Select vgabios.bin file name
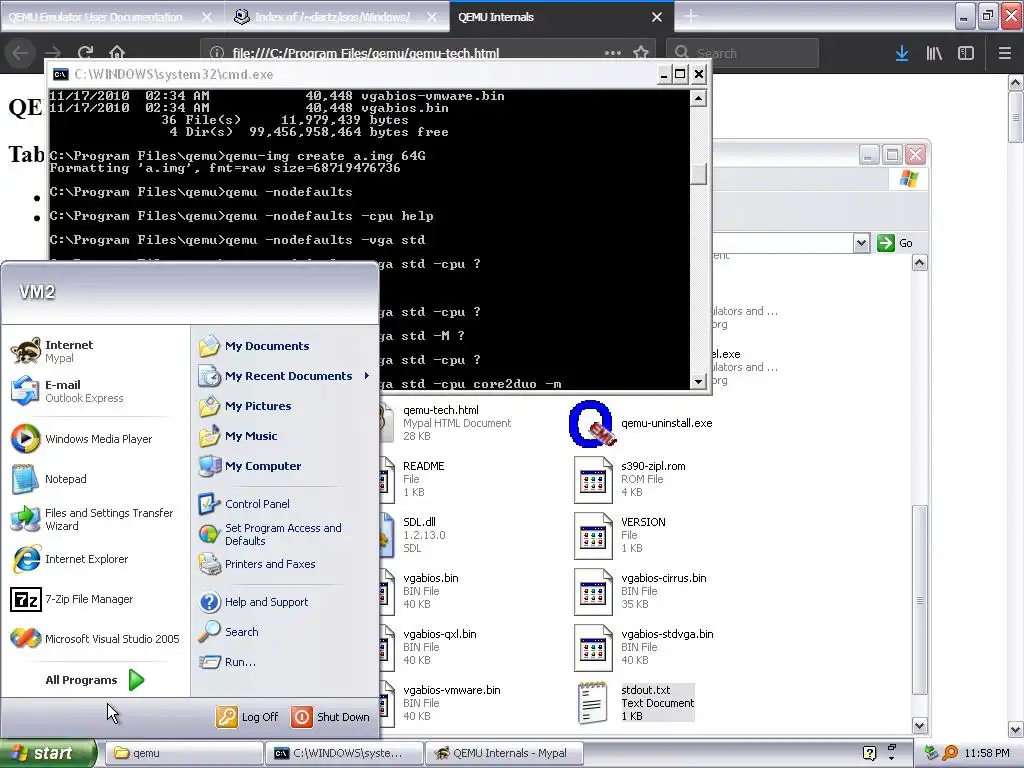 pyautogui.click(x=431, y=578)
